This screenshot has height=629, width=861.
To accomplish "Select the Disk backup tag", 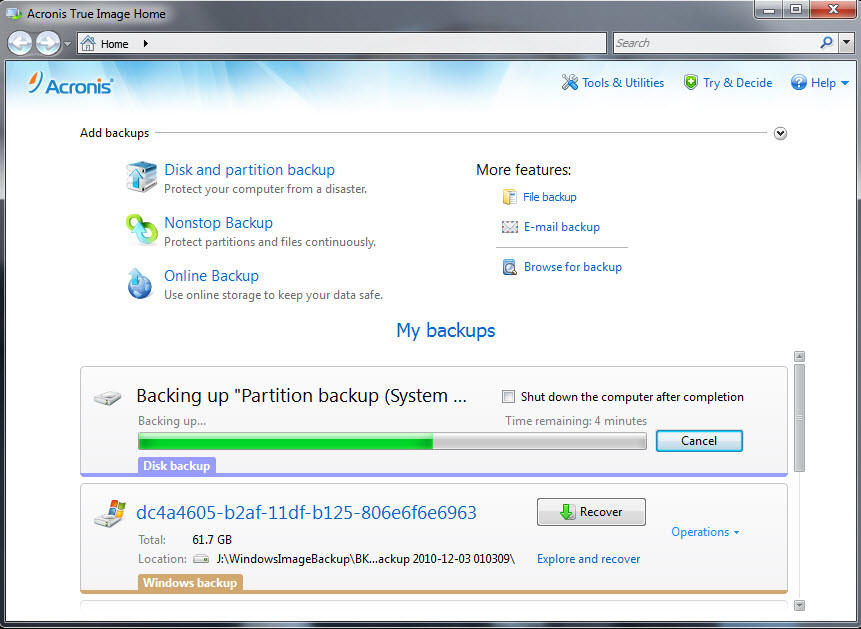I will pos(177,466).
